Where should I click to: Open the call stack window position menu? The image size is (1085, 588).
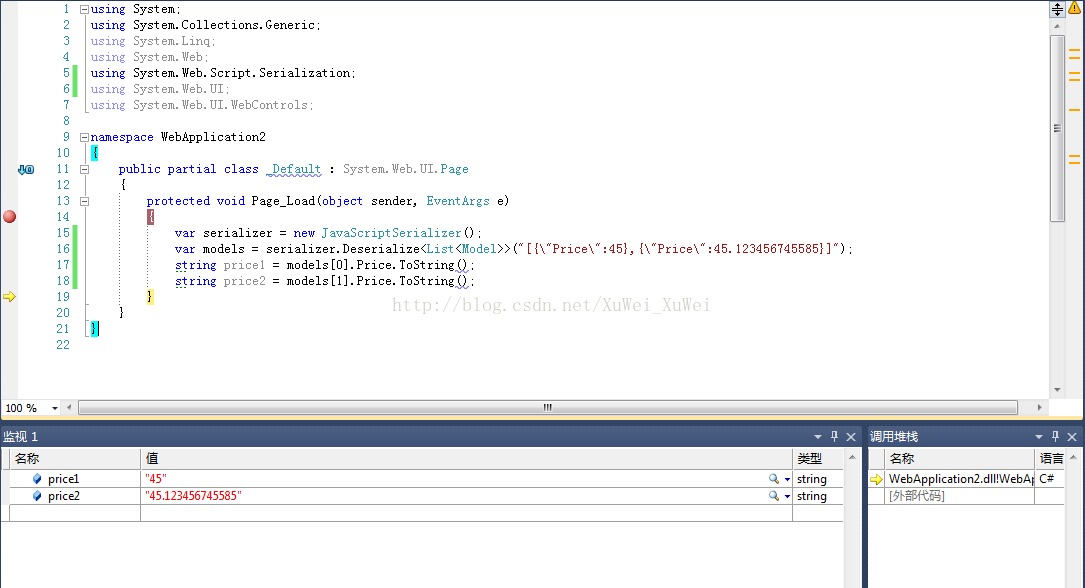pyautogui.click(x=1039, y=437)
